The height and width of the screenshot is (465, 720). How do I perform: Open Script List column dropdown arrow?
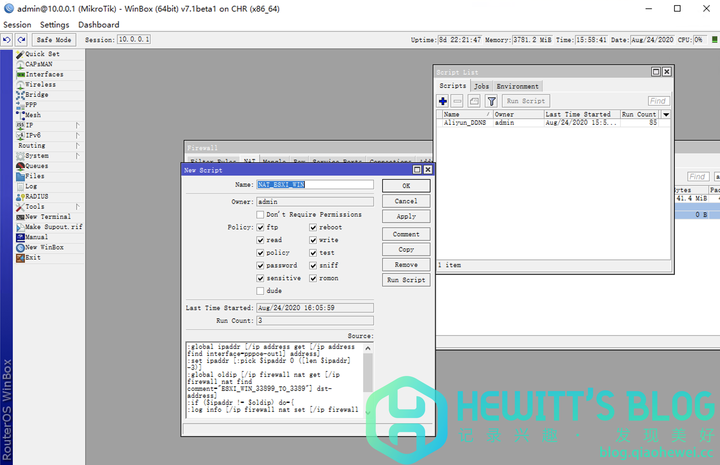(x=666, y=114)
